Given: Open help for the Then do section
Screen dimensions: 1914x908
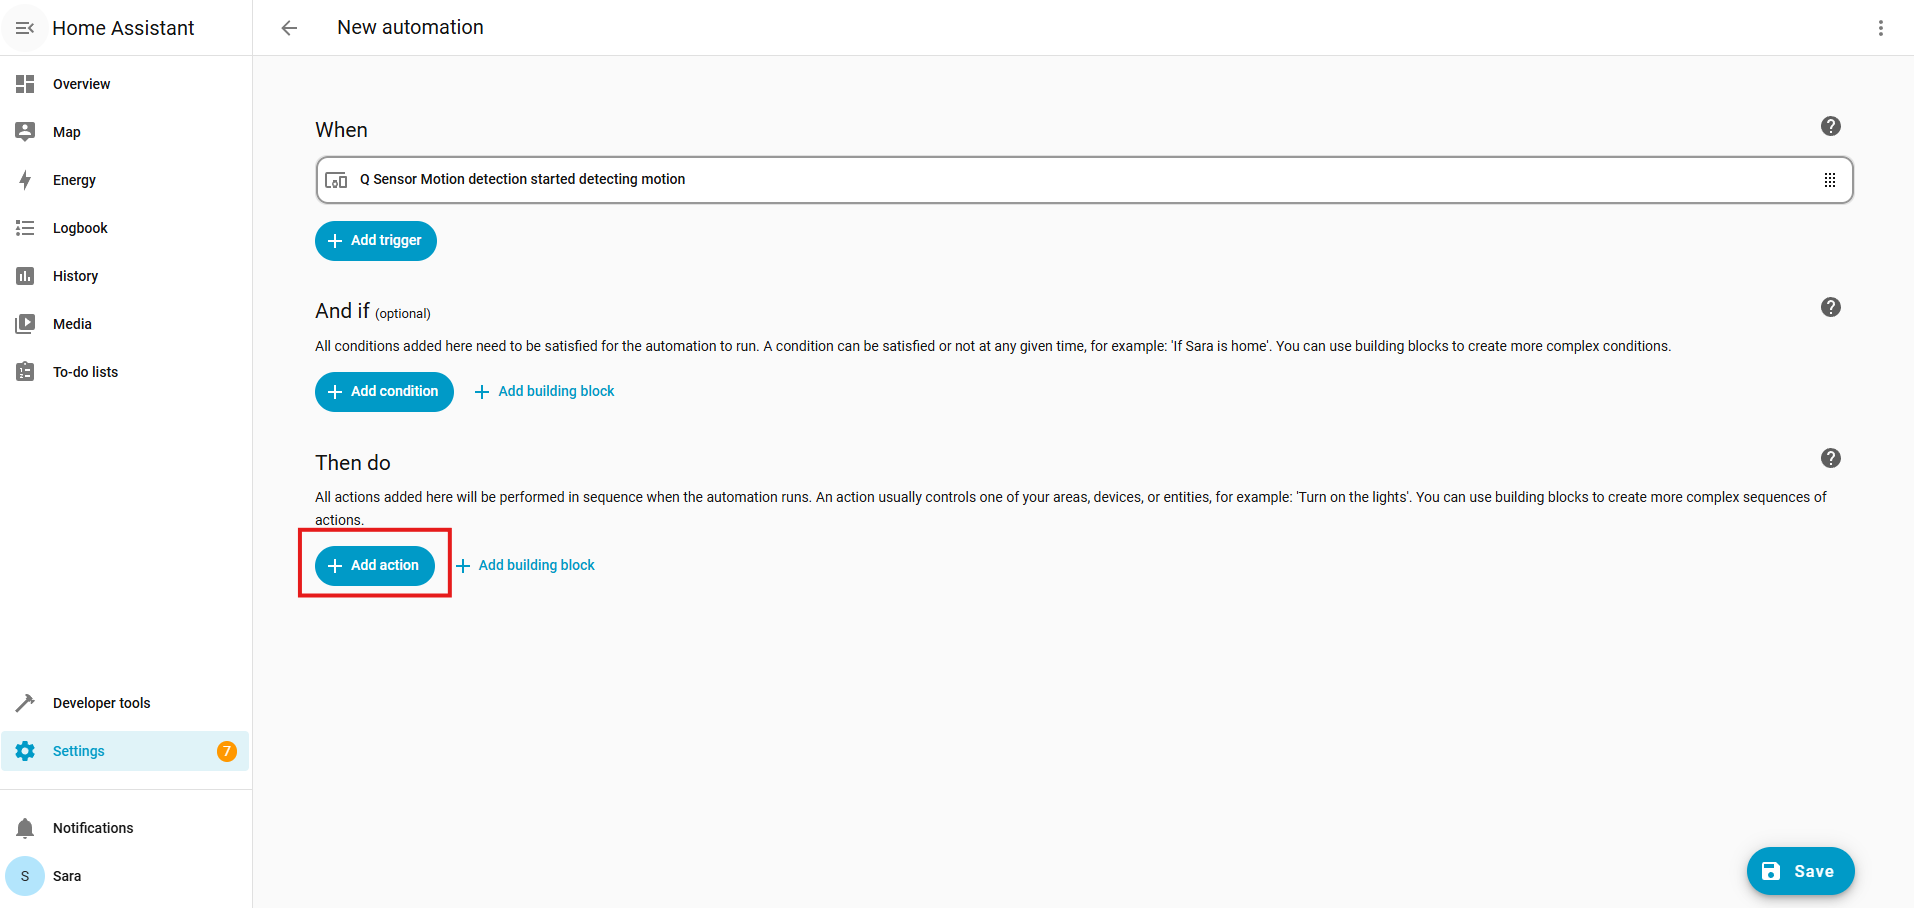Looking at the screenshot, I should pyautogui.click(x=1831, y=458).
